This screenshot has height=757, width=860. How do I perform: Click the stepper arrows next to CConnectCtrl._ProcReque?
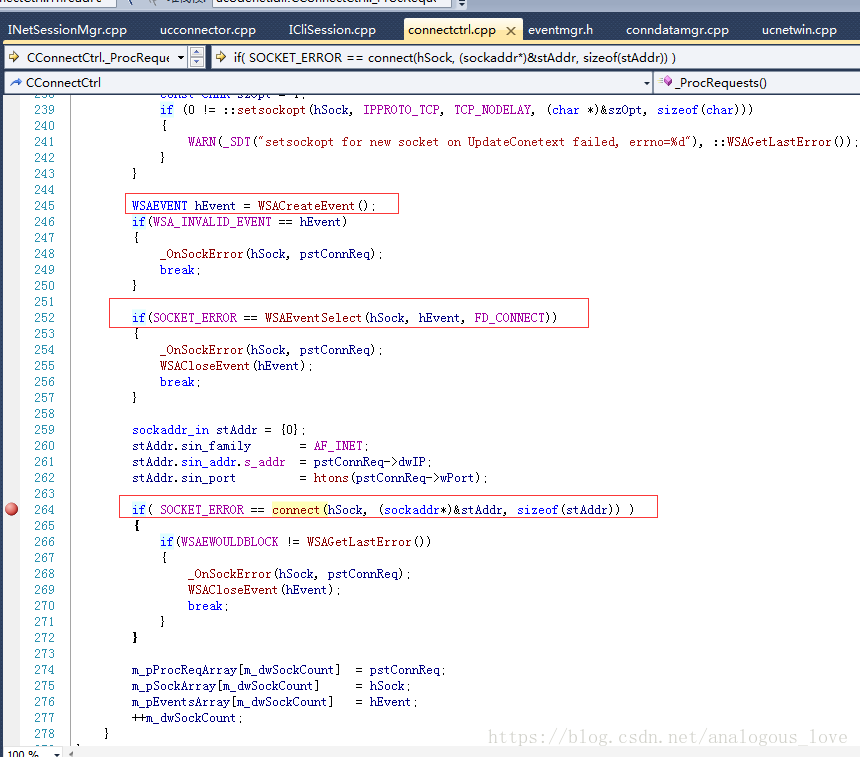click(197, 58)
